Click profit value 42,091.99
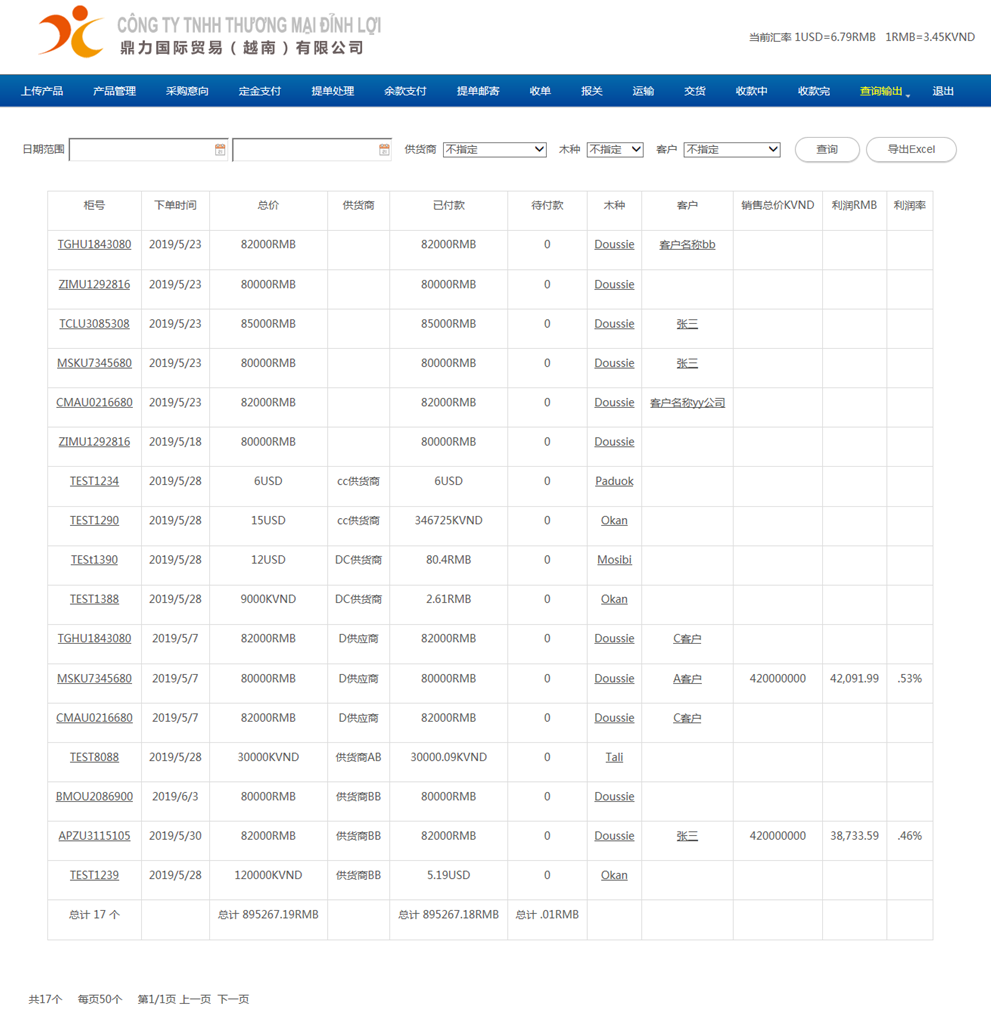 (x=855, y=679)
